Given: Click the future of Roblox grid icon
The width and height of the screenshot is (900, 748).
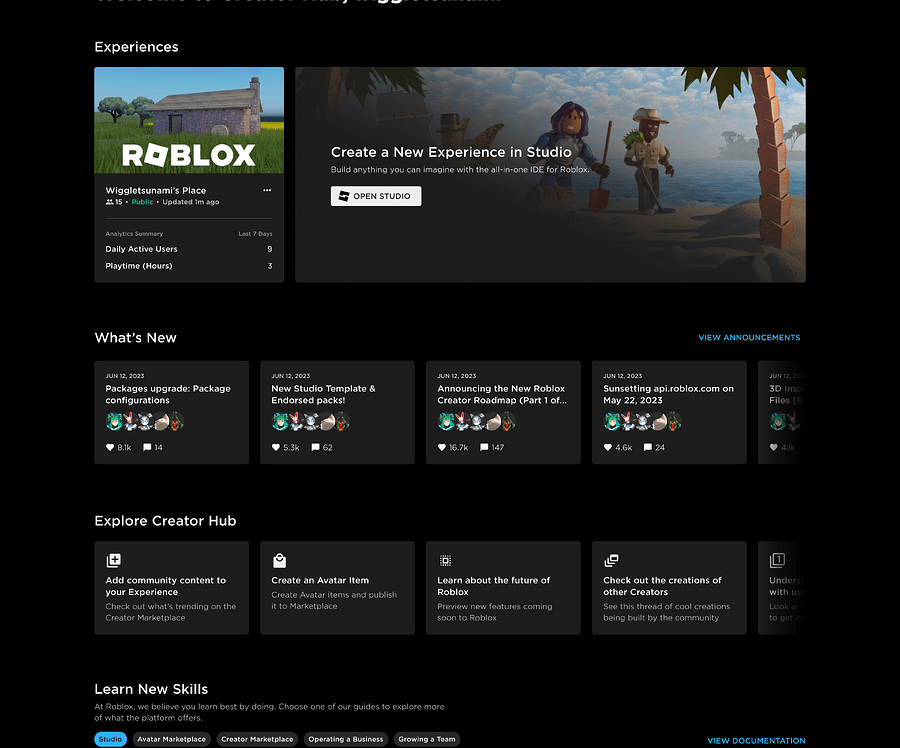Looking at the screenshot, I should click(x=445, y=560).
